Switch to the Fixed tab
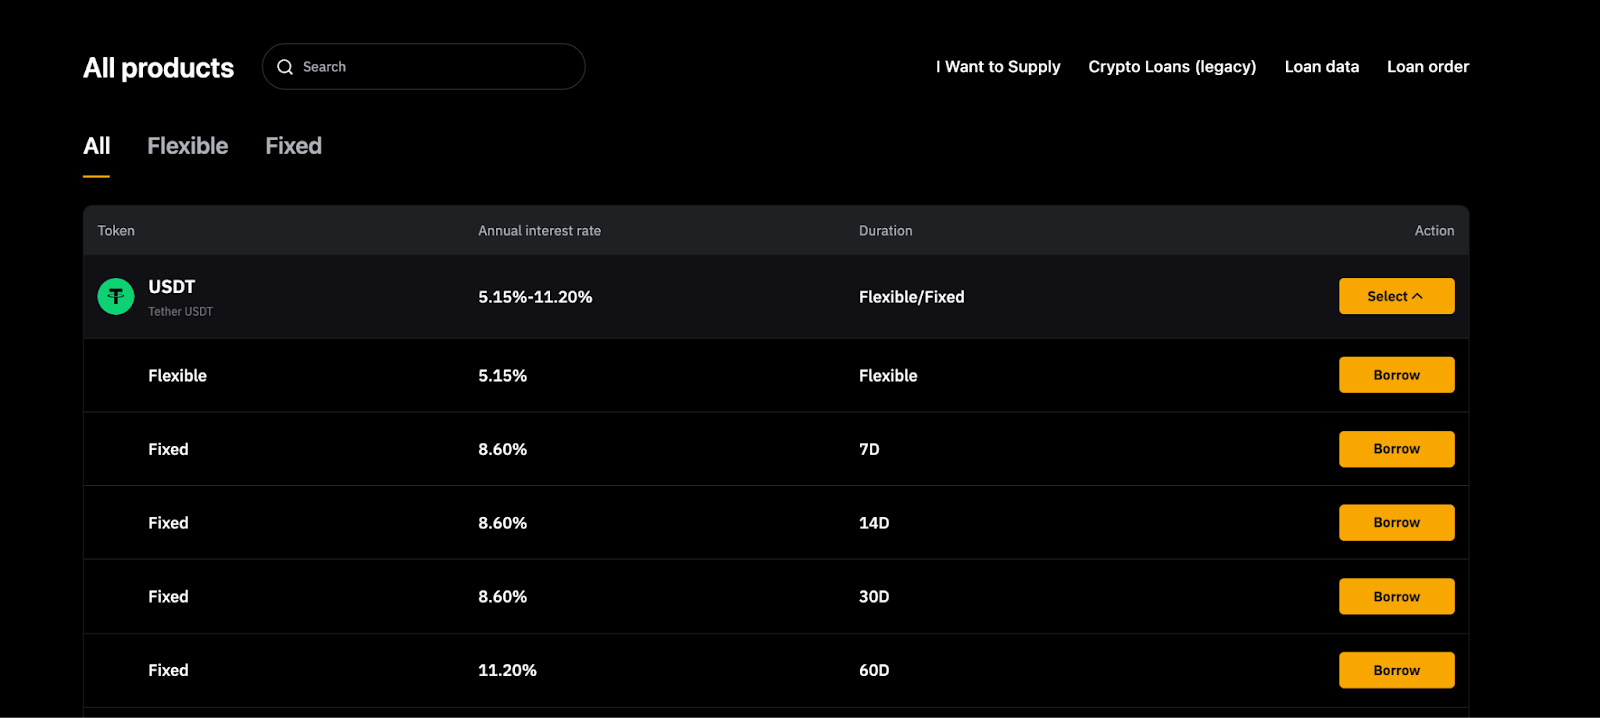This screenshot has height=718, width=1600. tap(293, 146)
